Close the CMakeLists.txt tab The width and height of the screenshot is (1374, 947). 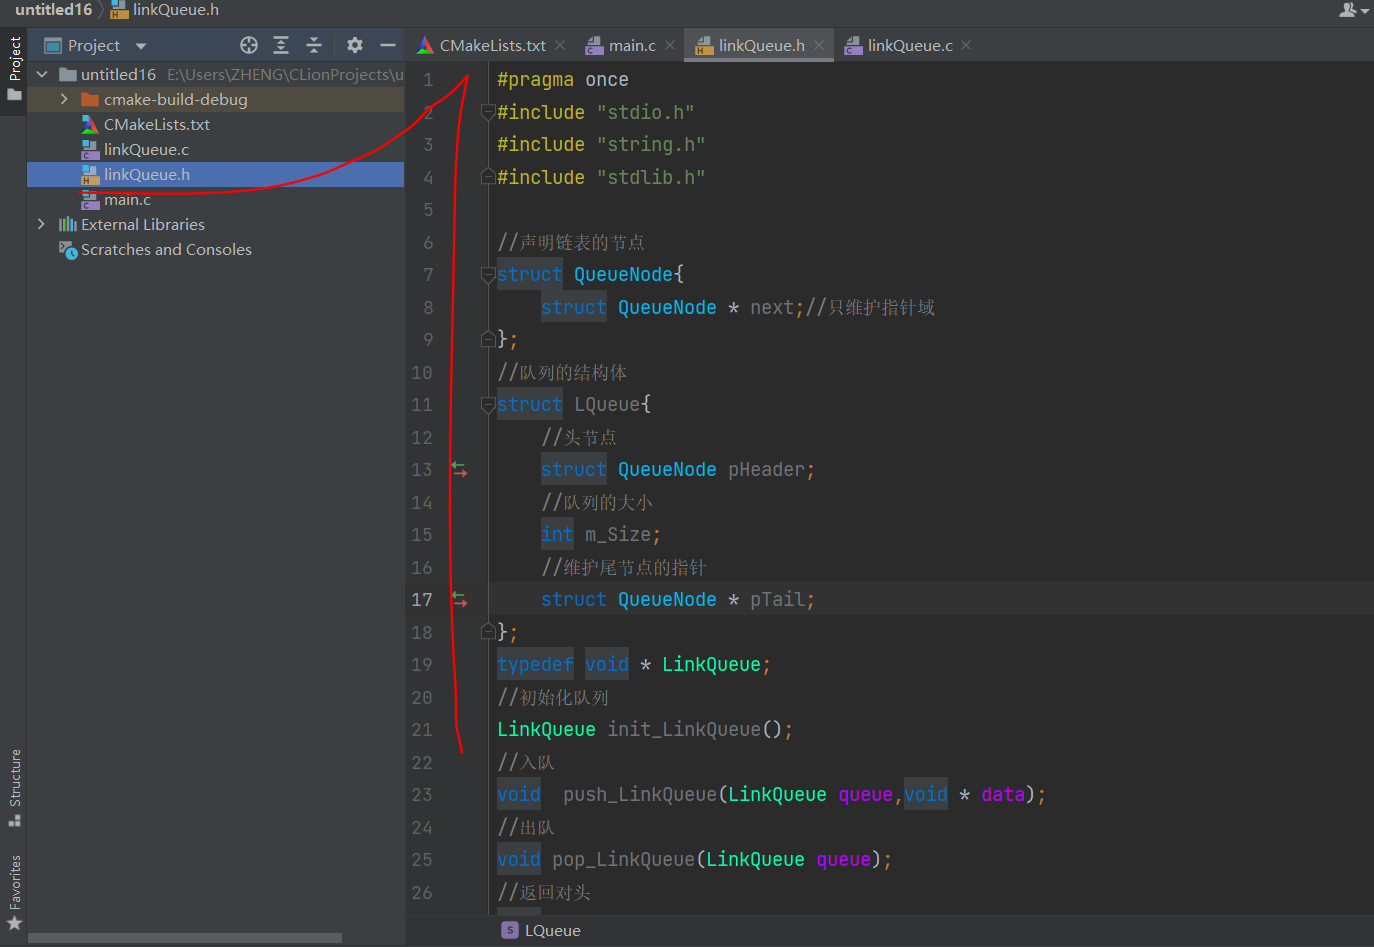click(x=560, y=45)
